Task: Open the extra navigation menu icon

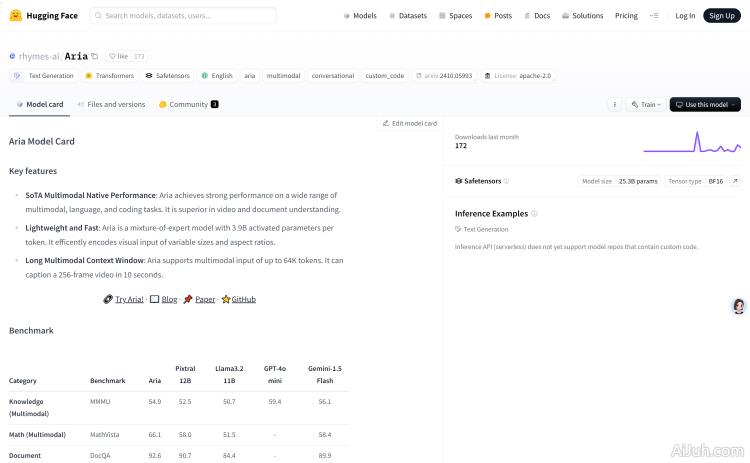Action: click(x=654, y=16)
